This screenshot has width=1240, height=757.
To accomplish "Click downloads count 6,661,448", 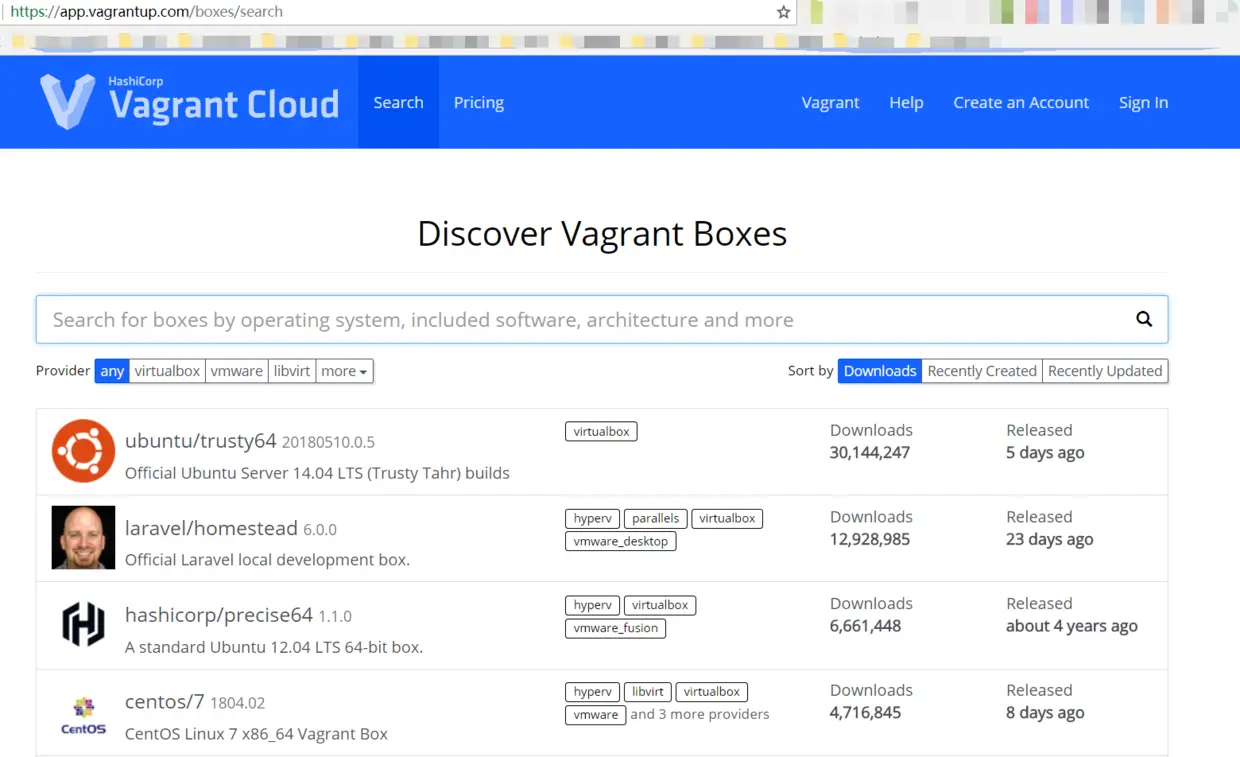I will click(865, 627).
